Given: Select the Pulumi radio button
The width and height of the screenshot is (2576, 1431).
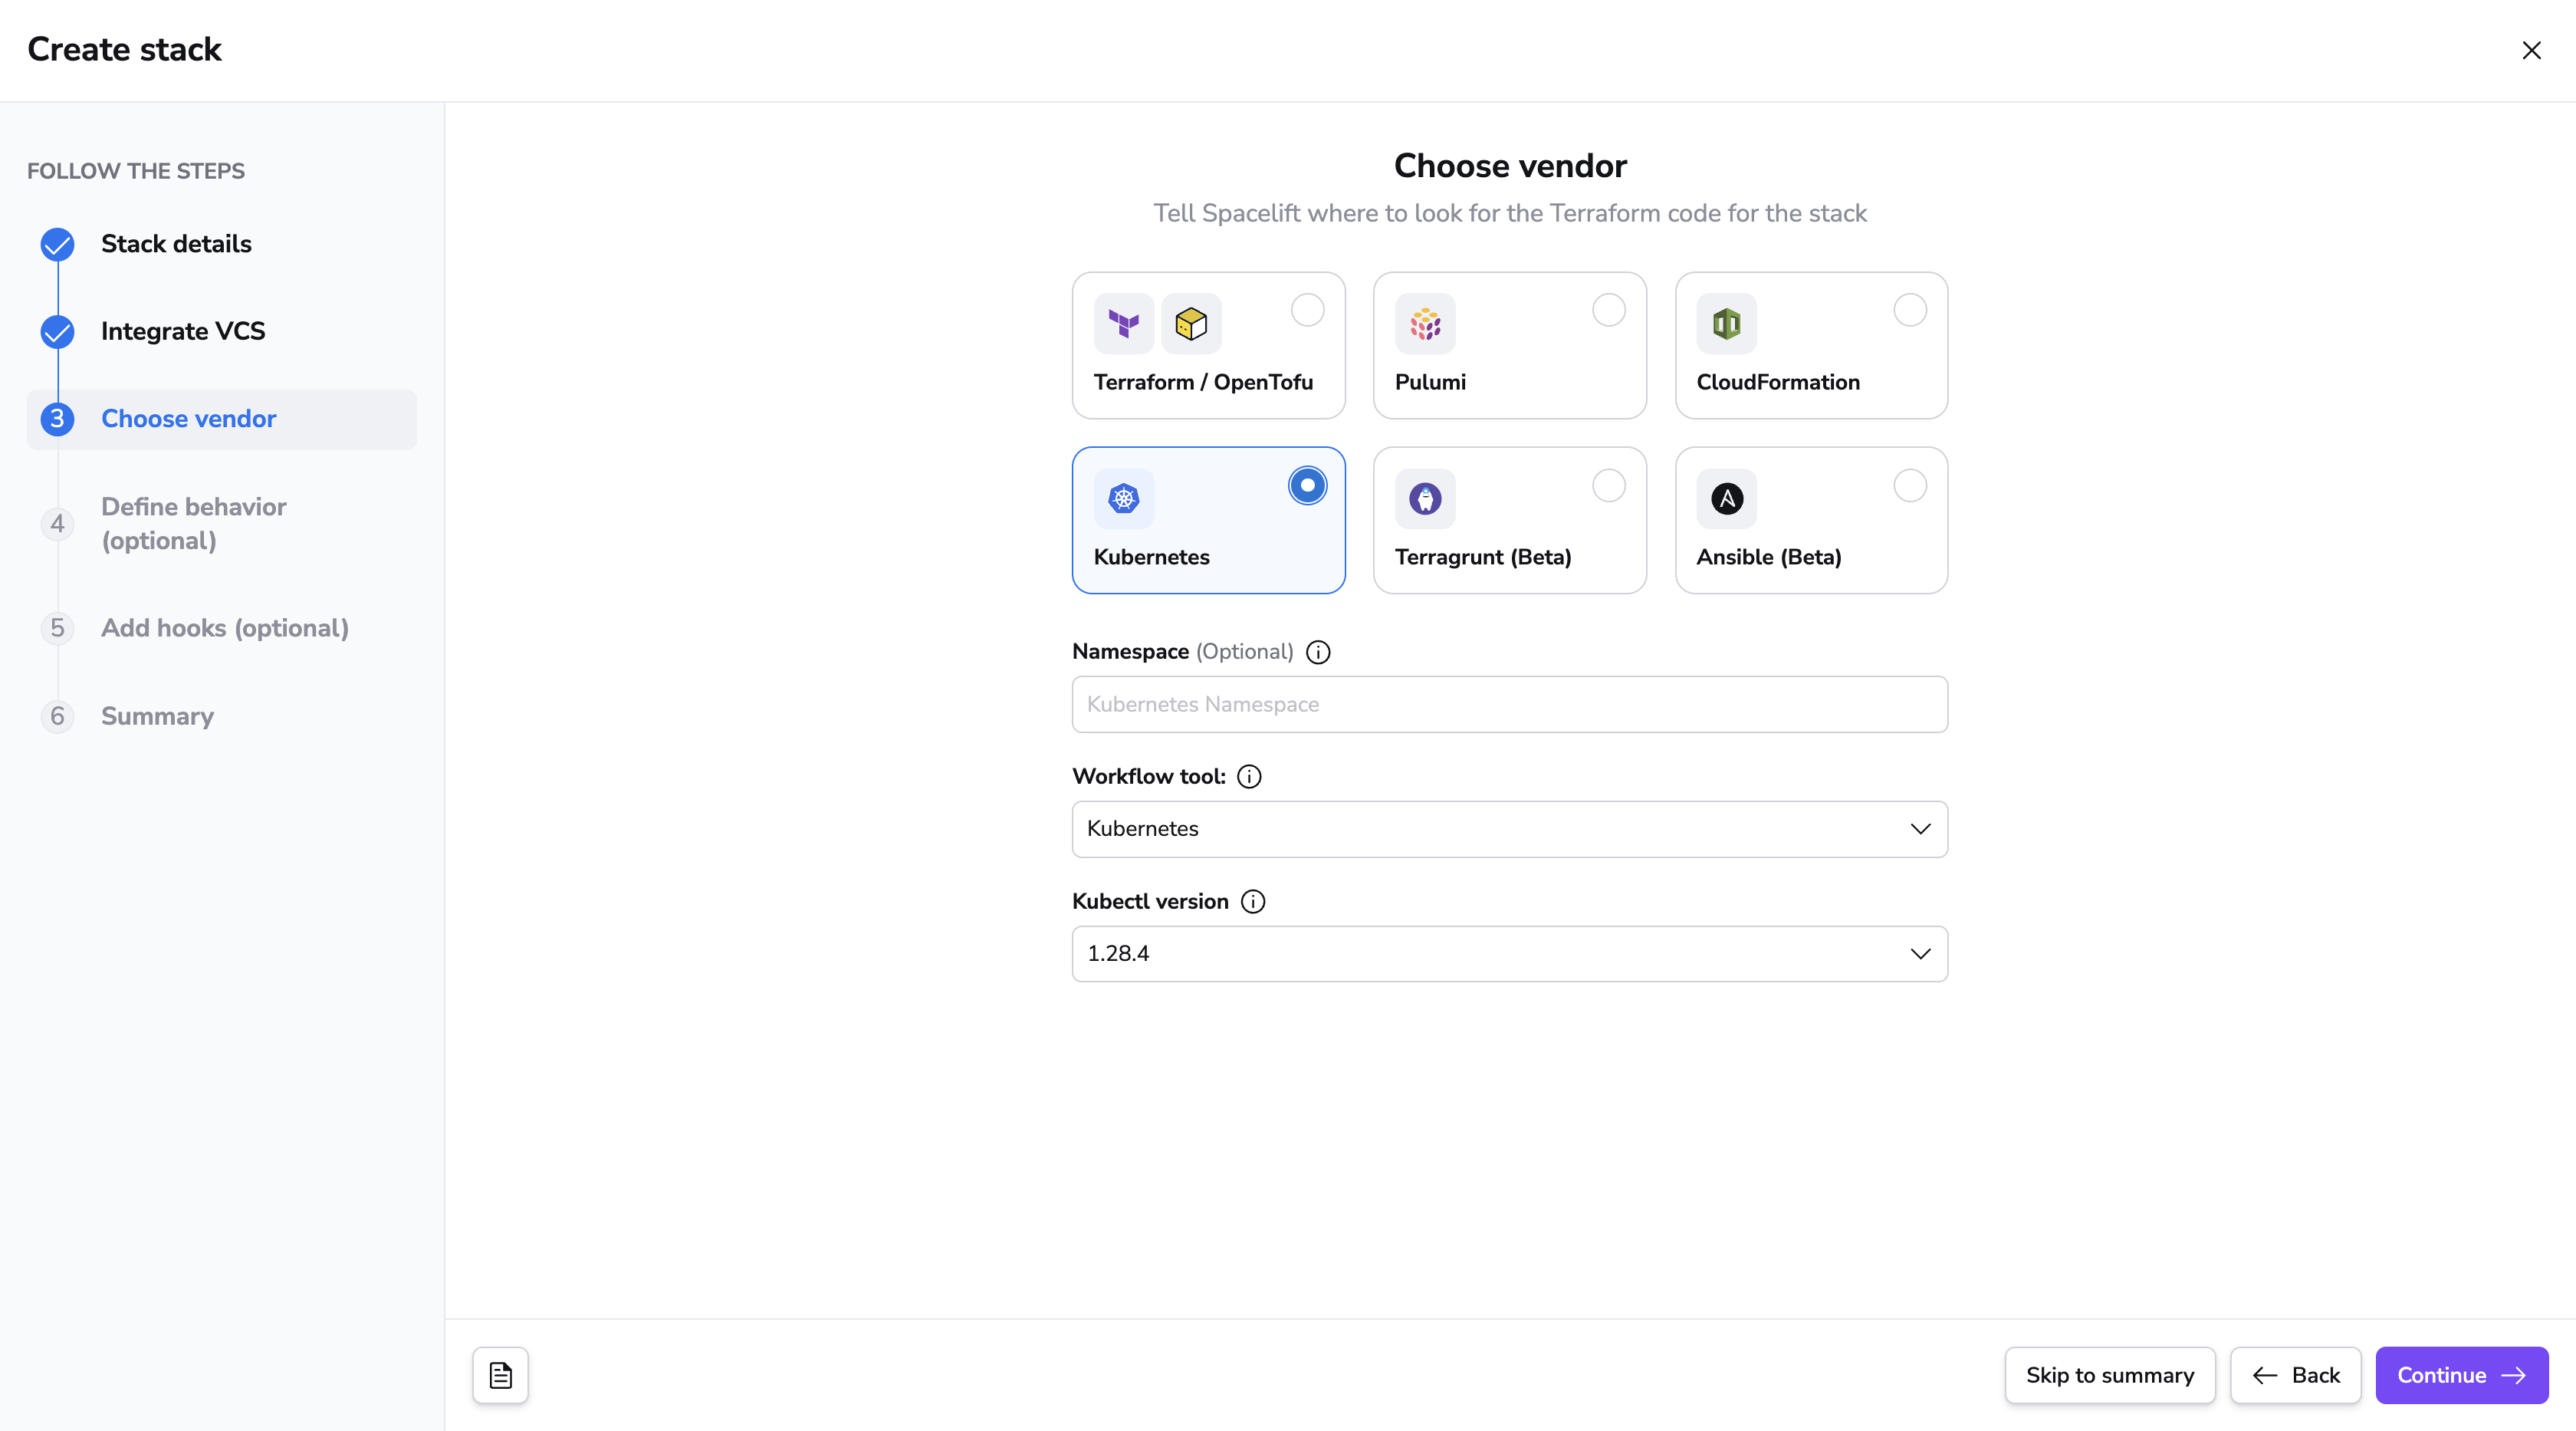Looking at the screenshot, I should pos(1609,310).
